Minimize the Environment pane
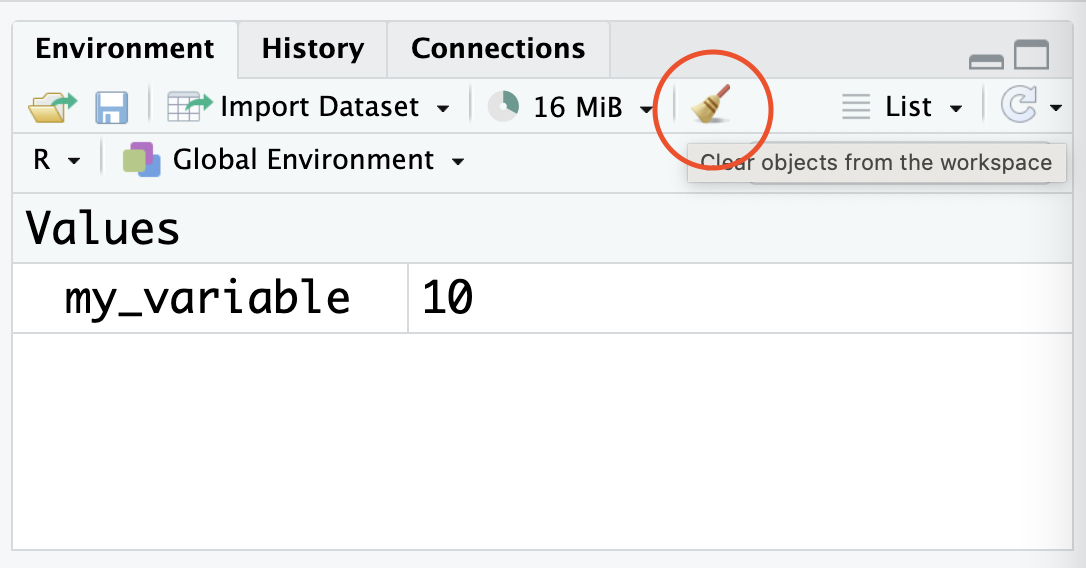 click(x=986, y=62)
